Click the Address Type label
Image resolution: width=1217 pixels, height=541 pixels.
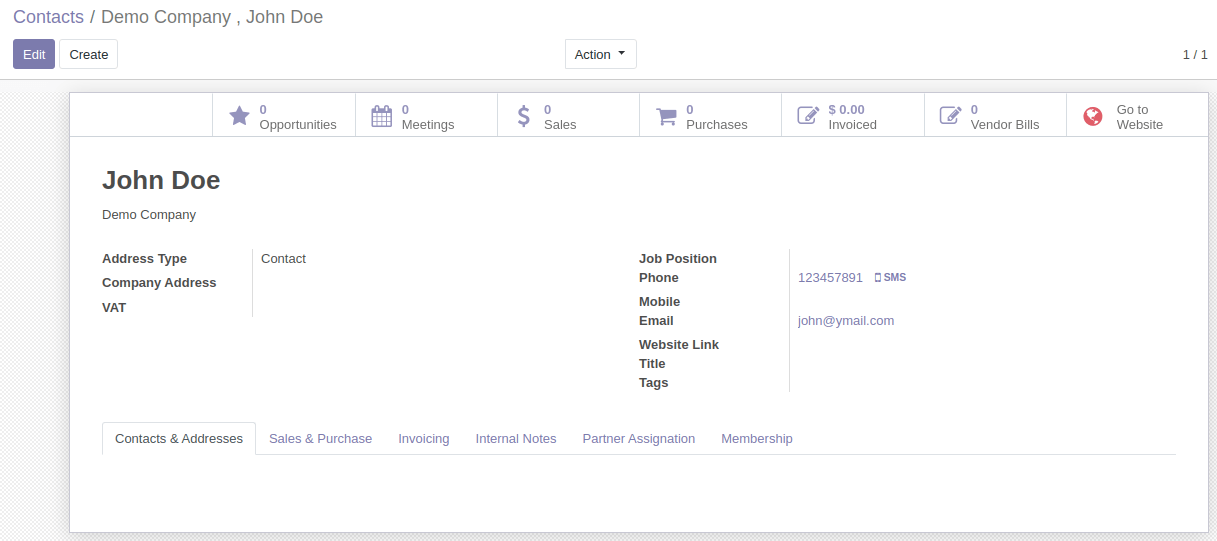pos(144,258)
